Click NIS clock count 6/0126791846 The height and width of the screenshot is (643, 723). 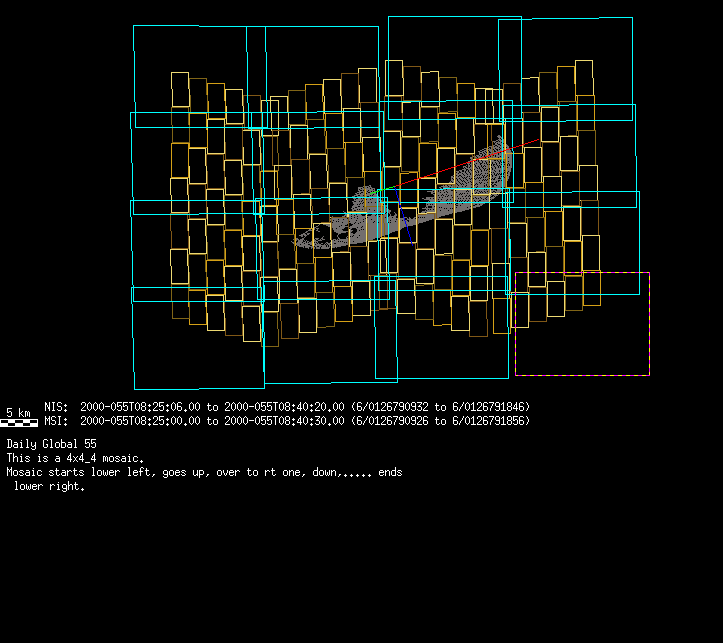pos(490,407)
